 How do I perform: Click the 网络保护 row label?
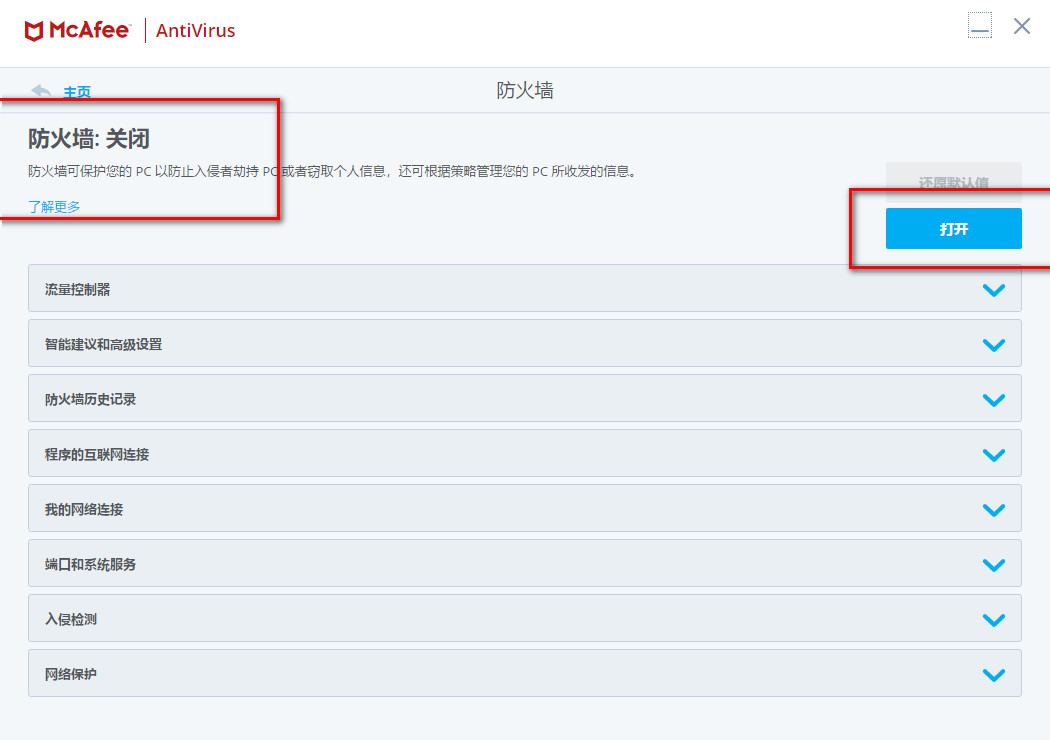71,674
